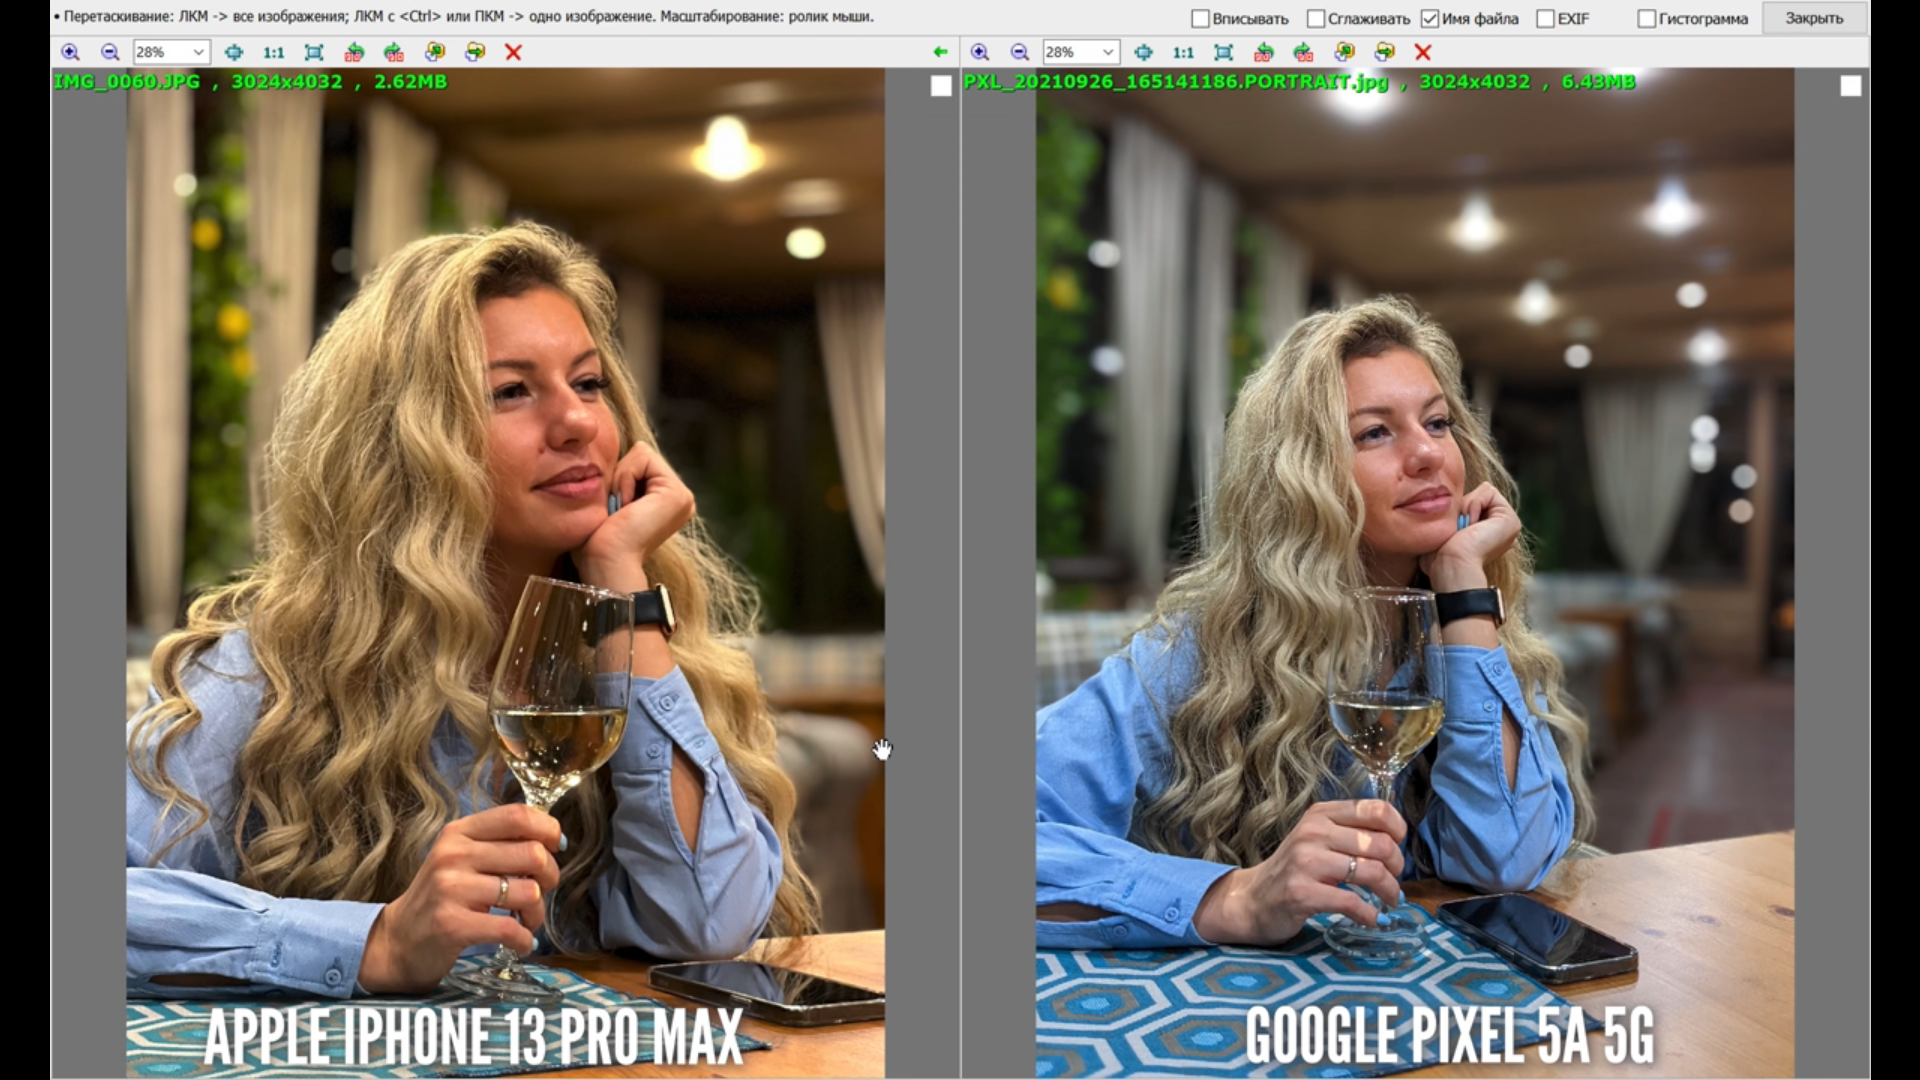The height and width of the screenshot is (1080, 1920).
Task: Rotate IMG_0060.JPG right 90 degrees
Action: (x=394, y=52)
